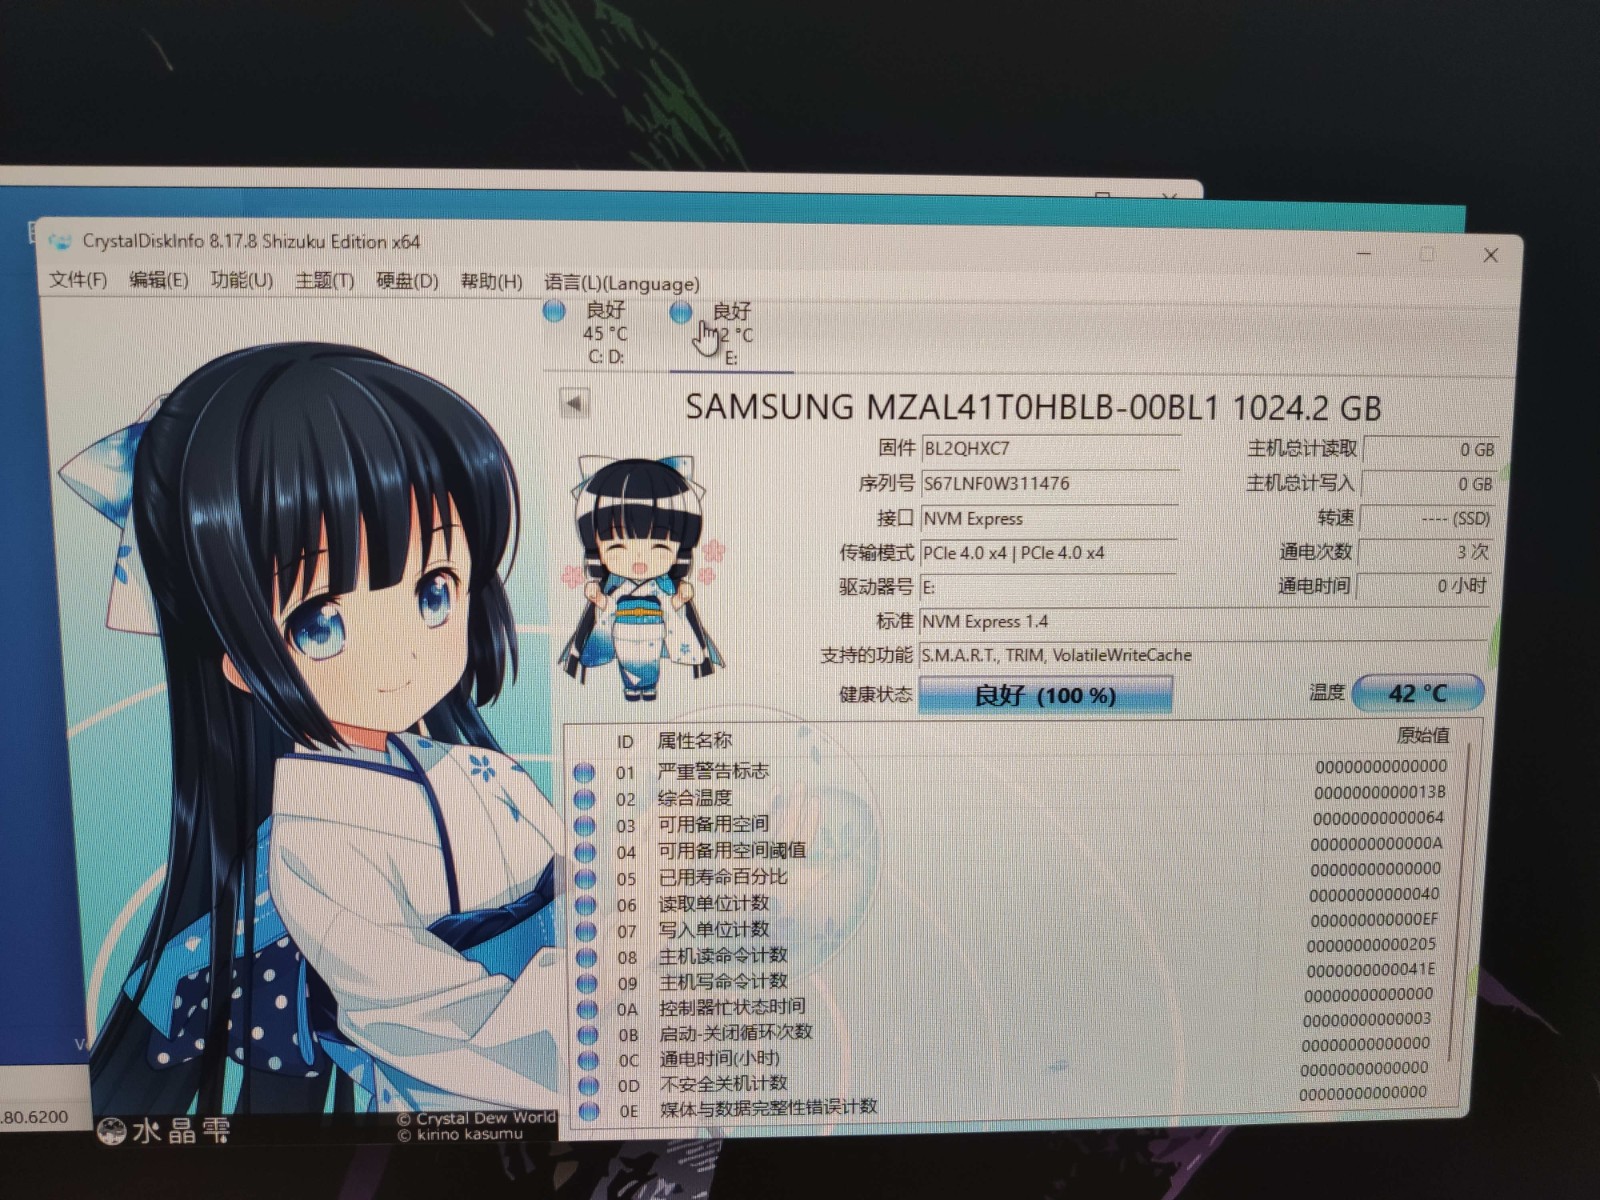Viewport: 1600px width, 1200px height.
Task: Click status icon for attribute 0A 控制器忙状态时间
Action: coord(587,1009)
